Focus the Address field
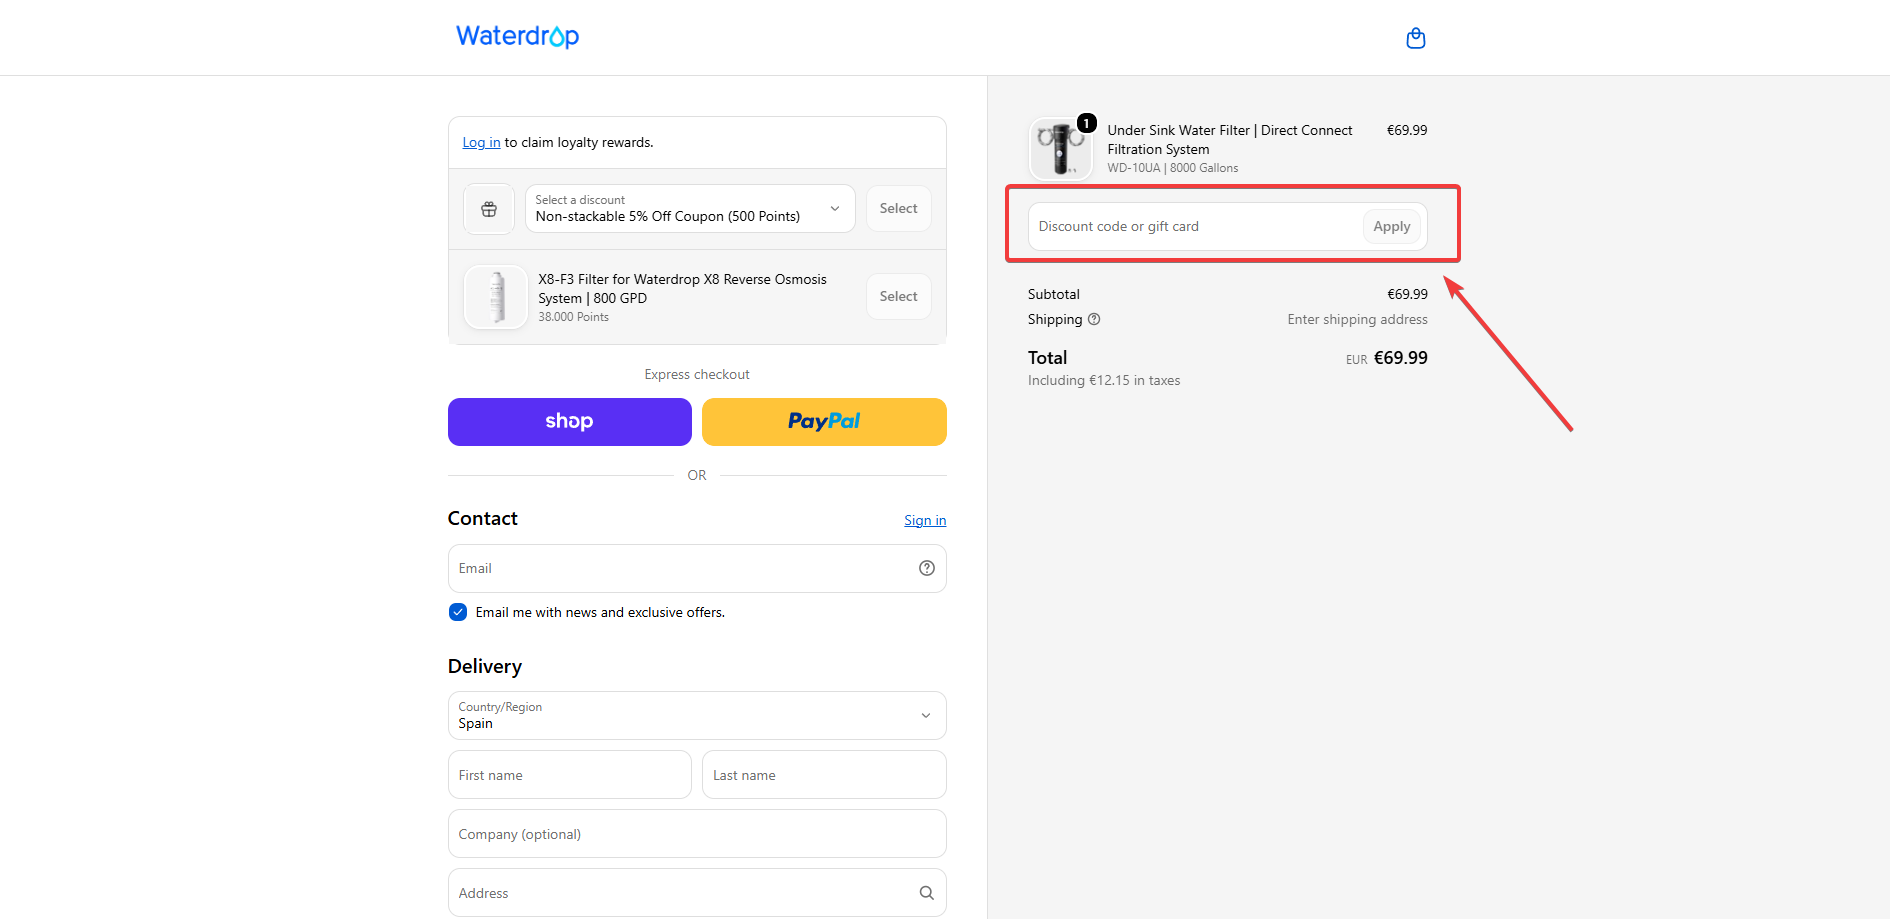The height and width of the screenshot is (919, 1890). [697, 893]
